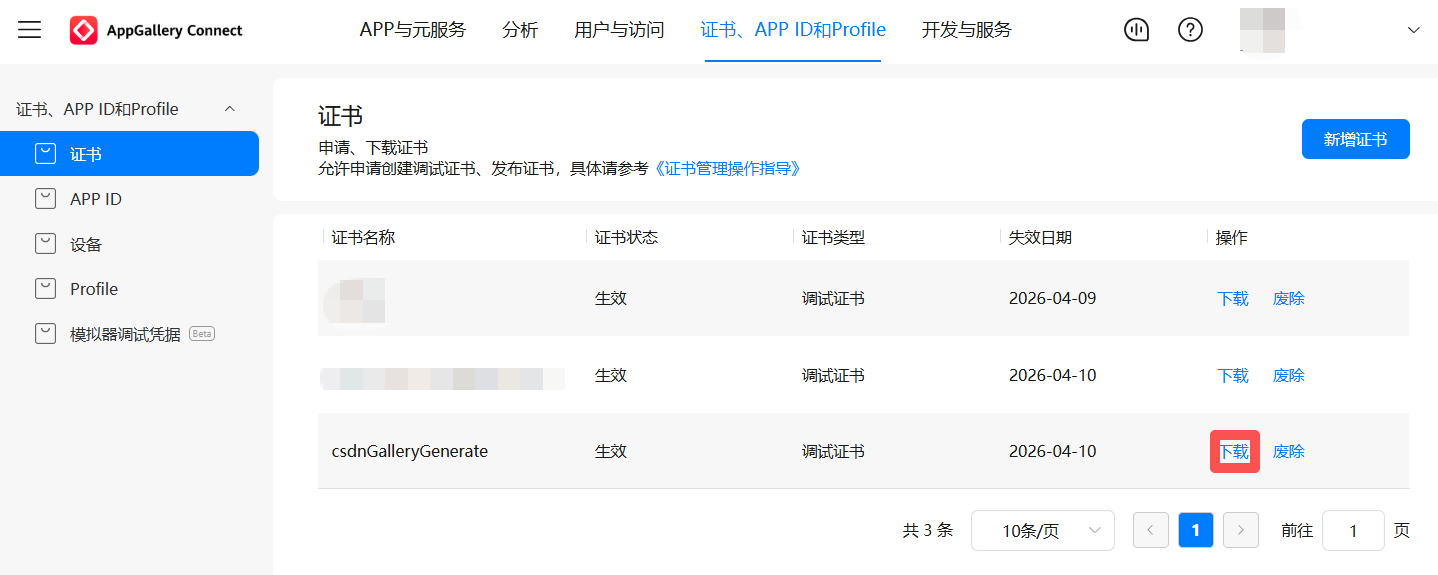Click the 证书状态 column header

[627, 237]
